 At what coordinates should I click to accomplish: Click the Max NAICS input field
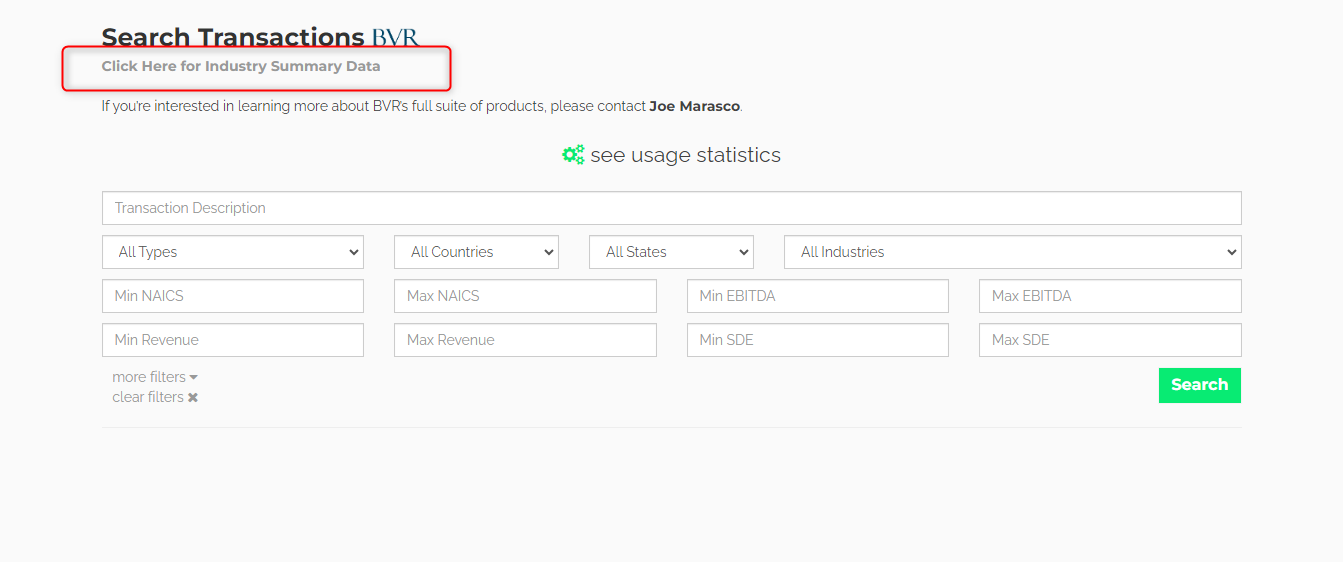point(525,296)
